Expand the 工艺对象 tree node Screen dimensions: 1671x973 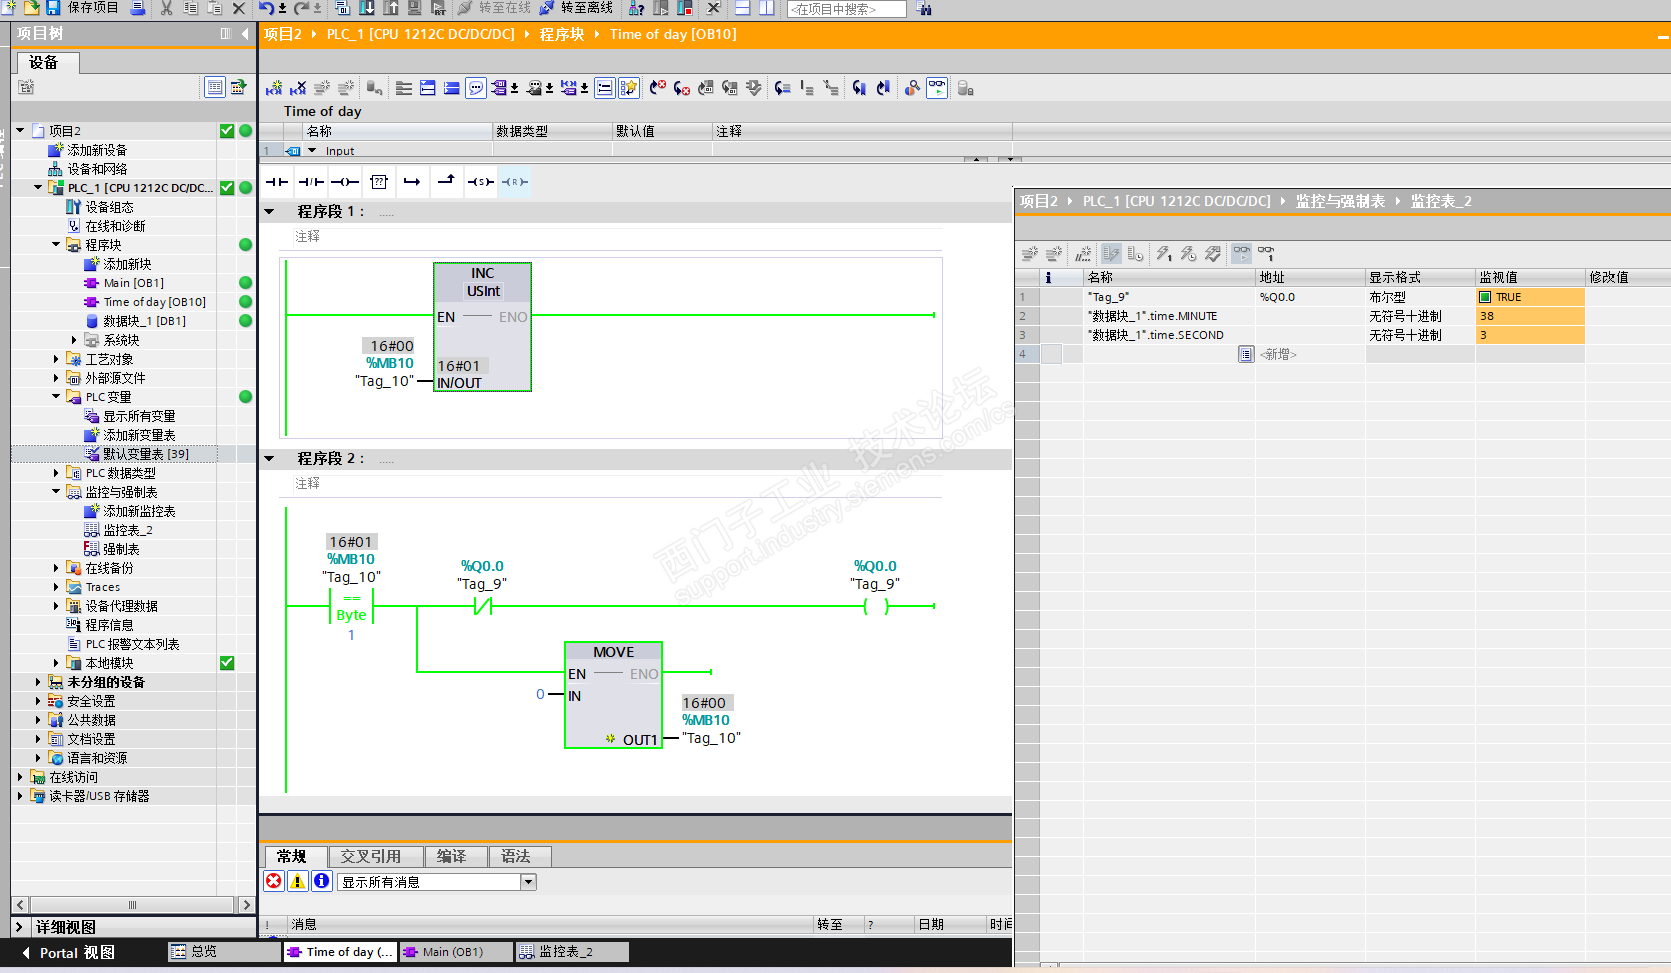tap(56, 359)
